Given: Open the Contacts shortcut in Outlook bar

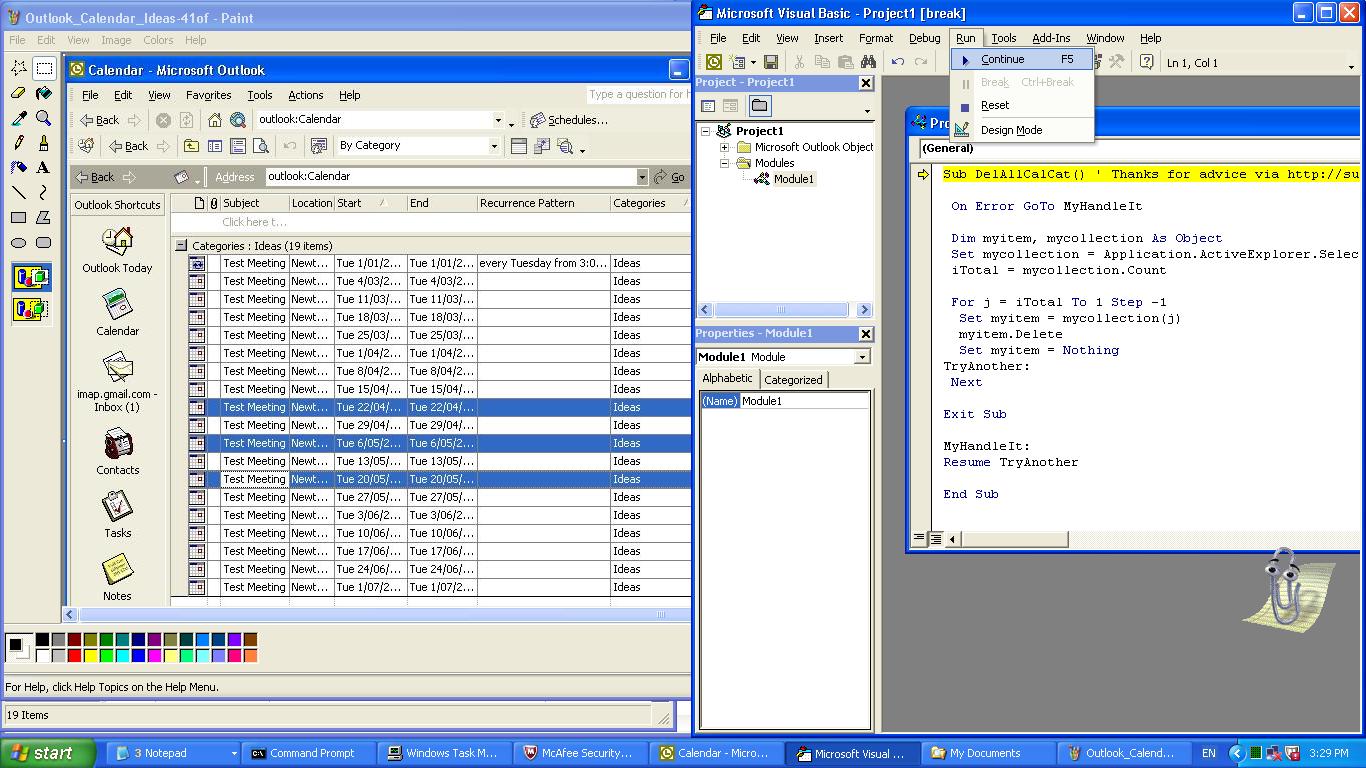Looking at the screenshot, I should pyautogui.click(x=117, y=451).
